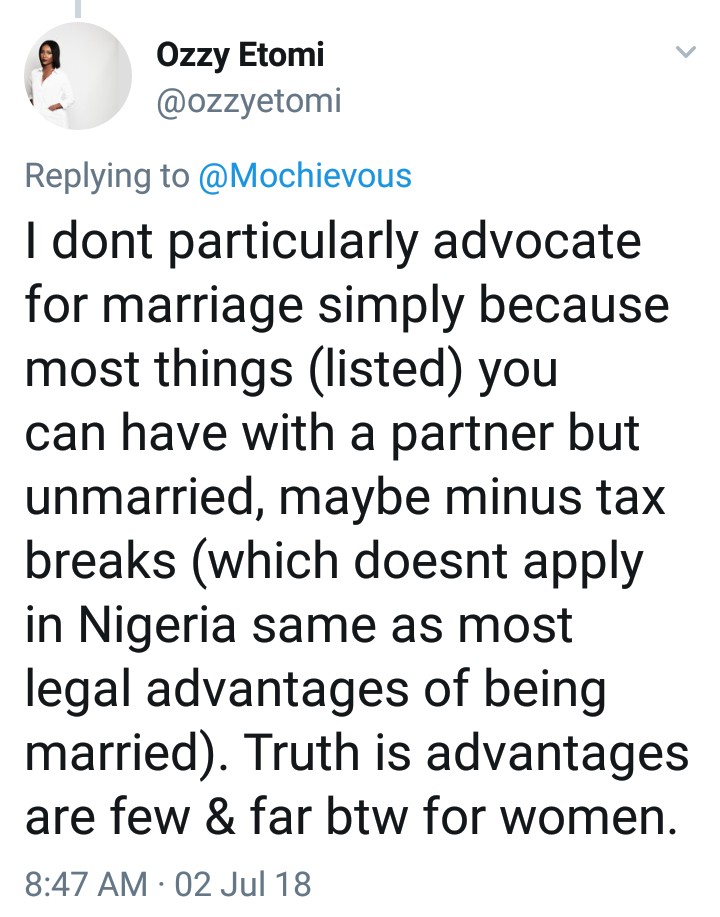Click the 02 Jul 18 date
The image size is (720, 917).
(243, 884)
